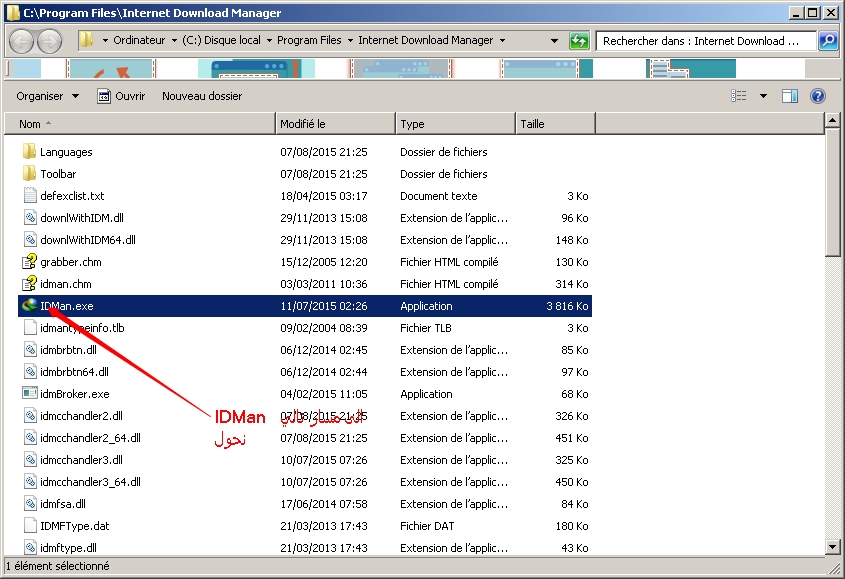Screen dimensions: 845x579
Task: Click the idmBroker.exe application icon
Action: (x=30, y=394)
